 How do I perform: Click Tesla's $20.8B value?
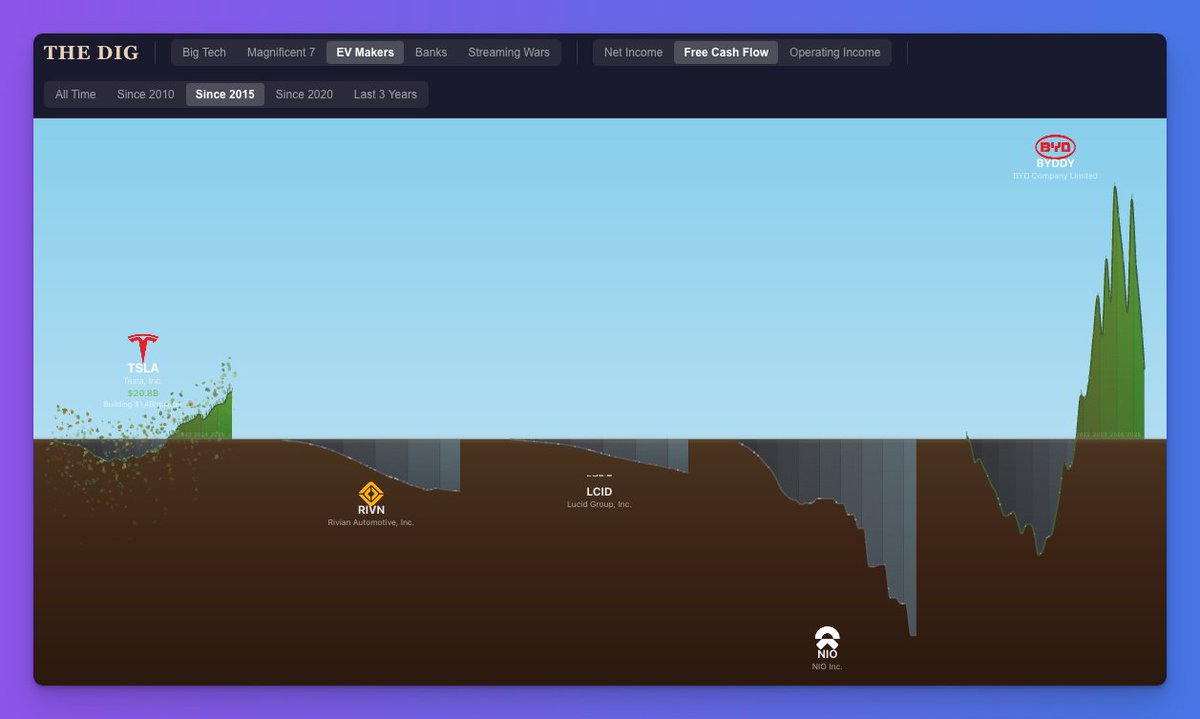point(143,393)
